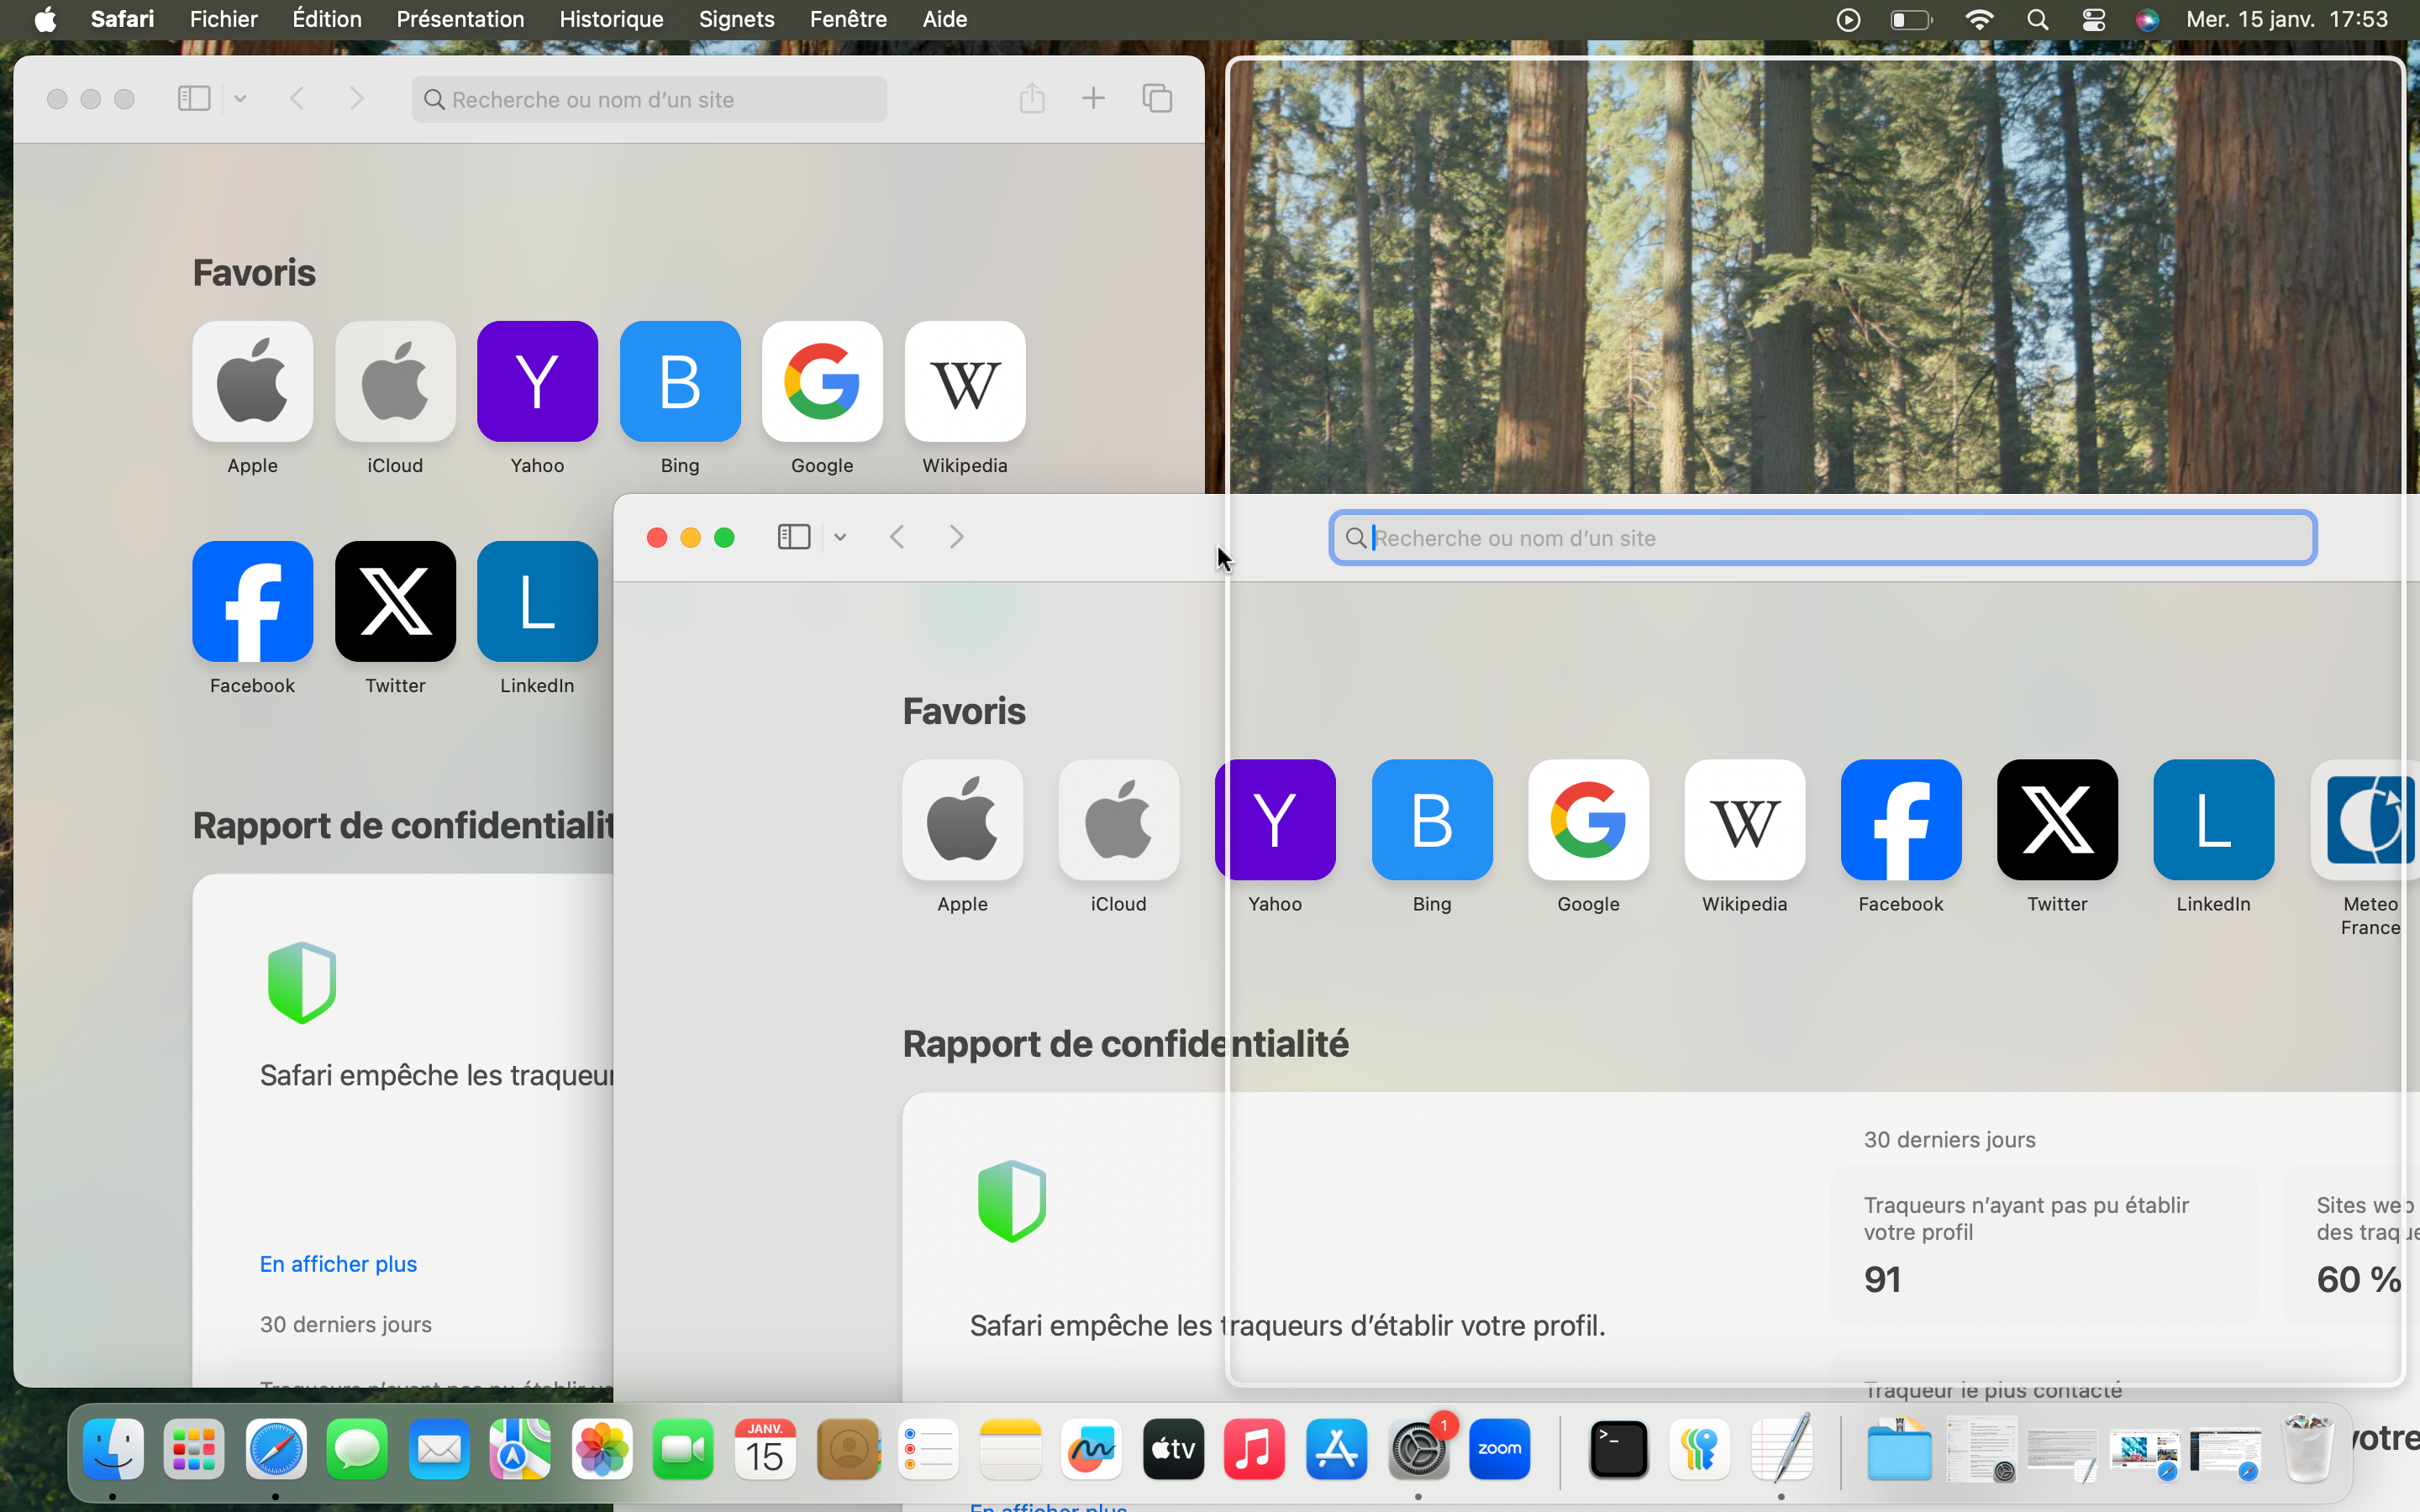The image size is (2420, 1512).
Task: Open Wikipedia favorite in back Safari window
Action: [965, 381]
